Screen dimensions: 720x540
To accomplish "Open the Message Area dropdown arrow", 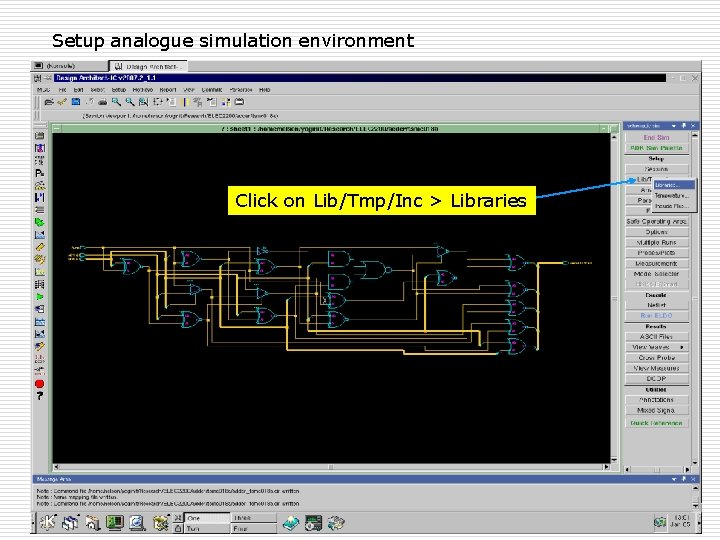I will click(x=674, y=479).
